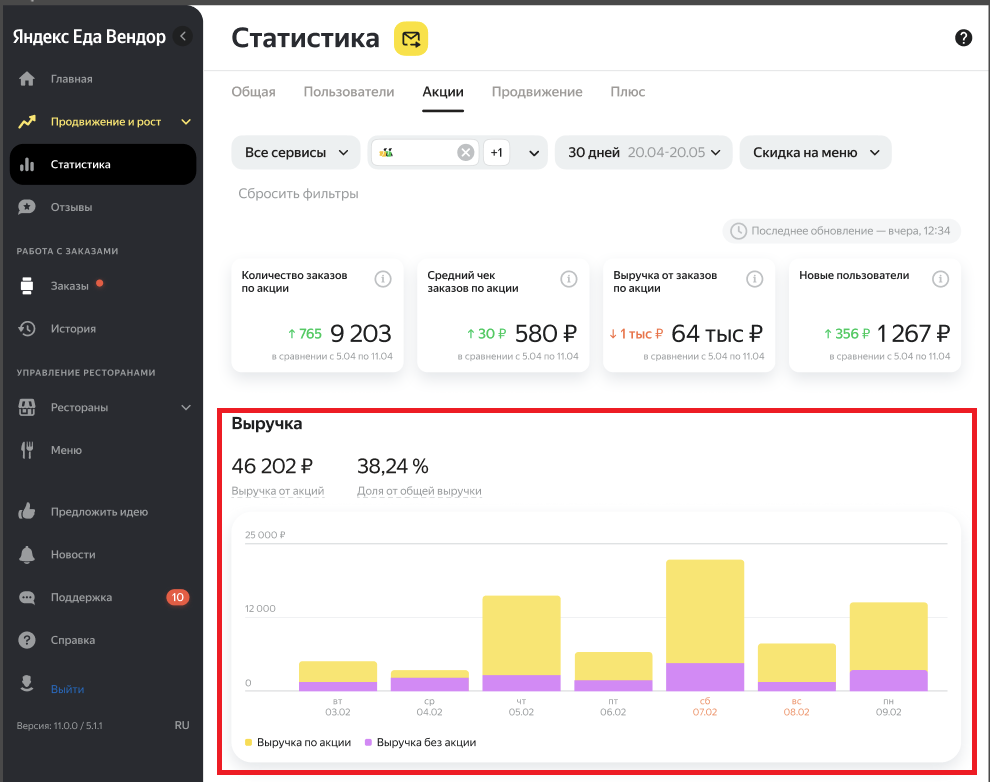The image size is (990, 782).
Task: Toggle Выручка по акции legend item
Action: 297,743
